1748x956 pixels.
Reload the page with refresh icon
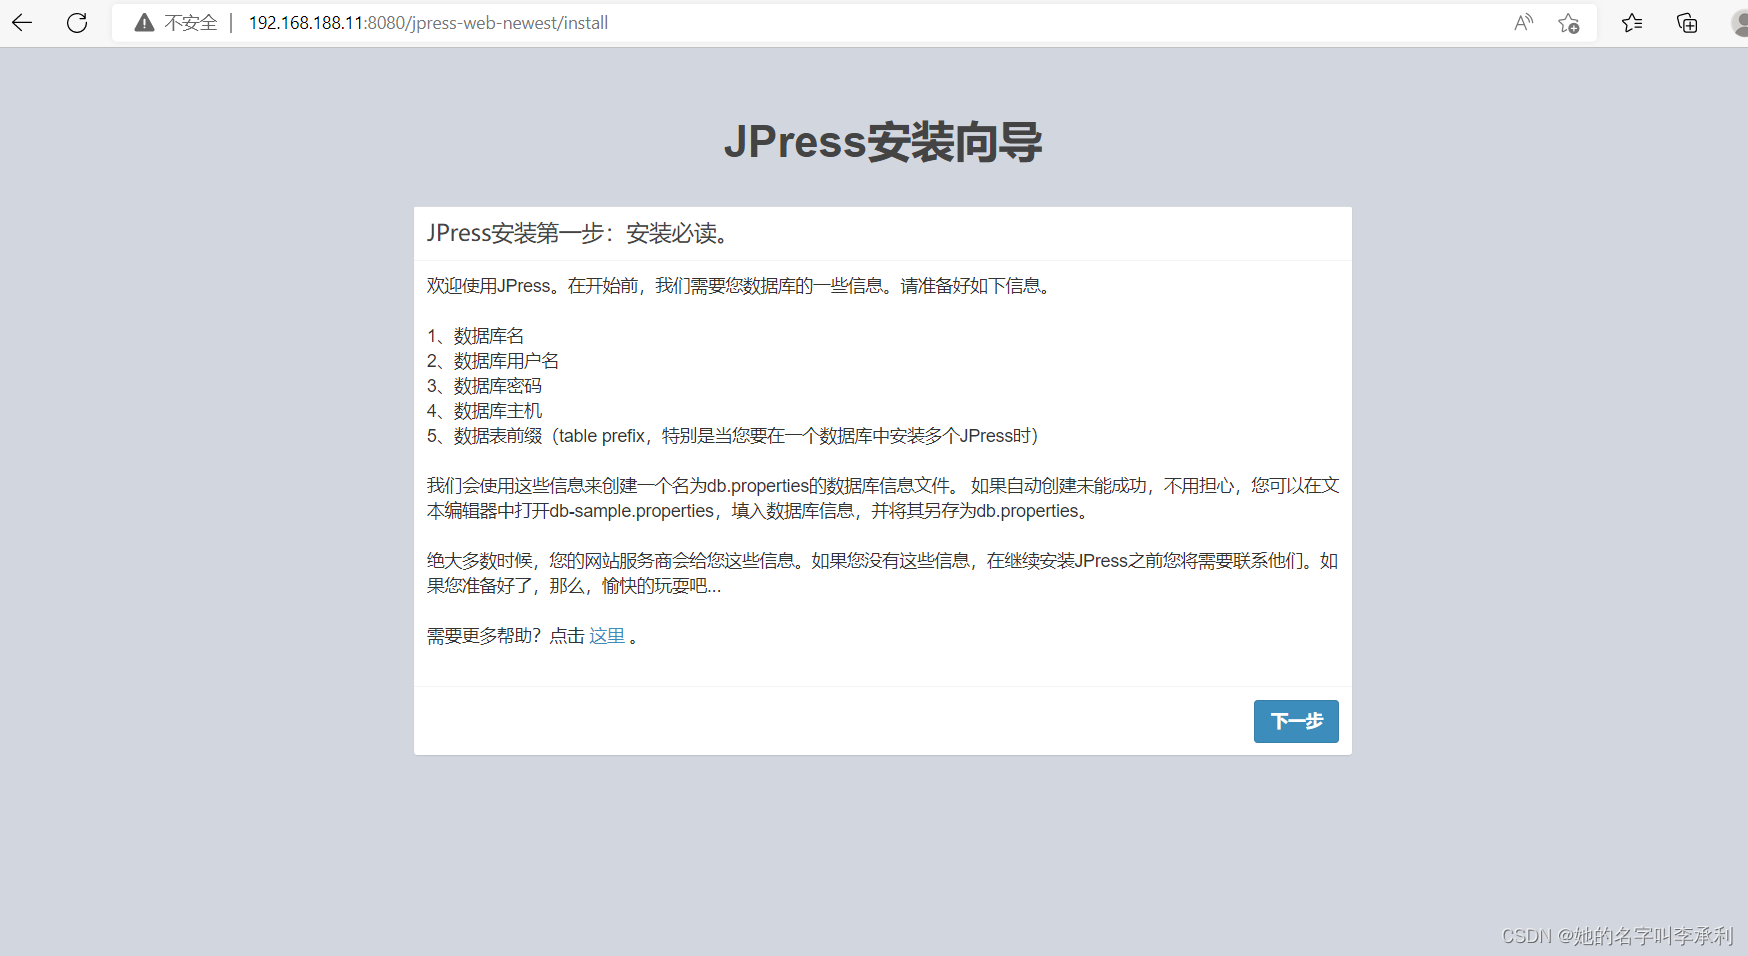pos(77,22)
